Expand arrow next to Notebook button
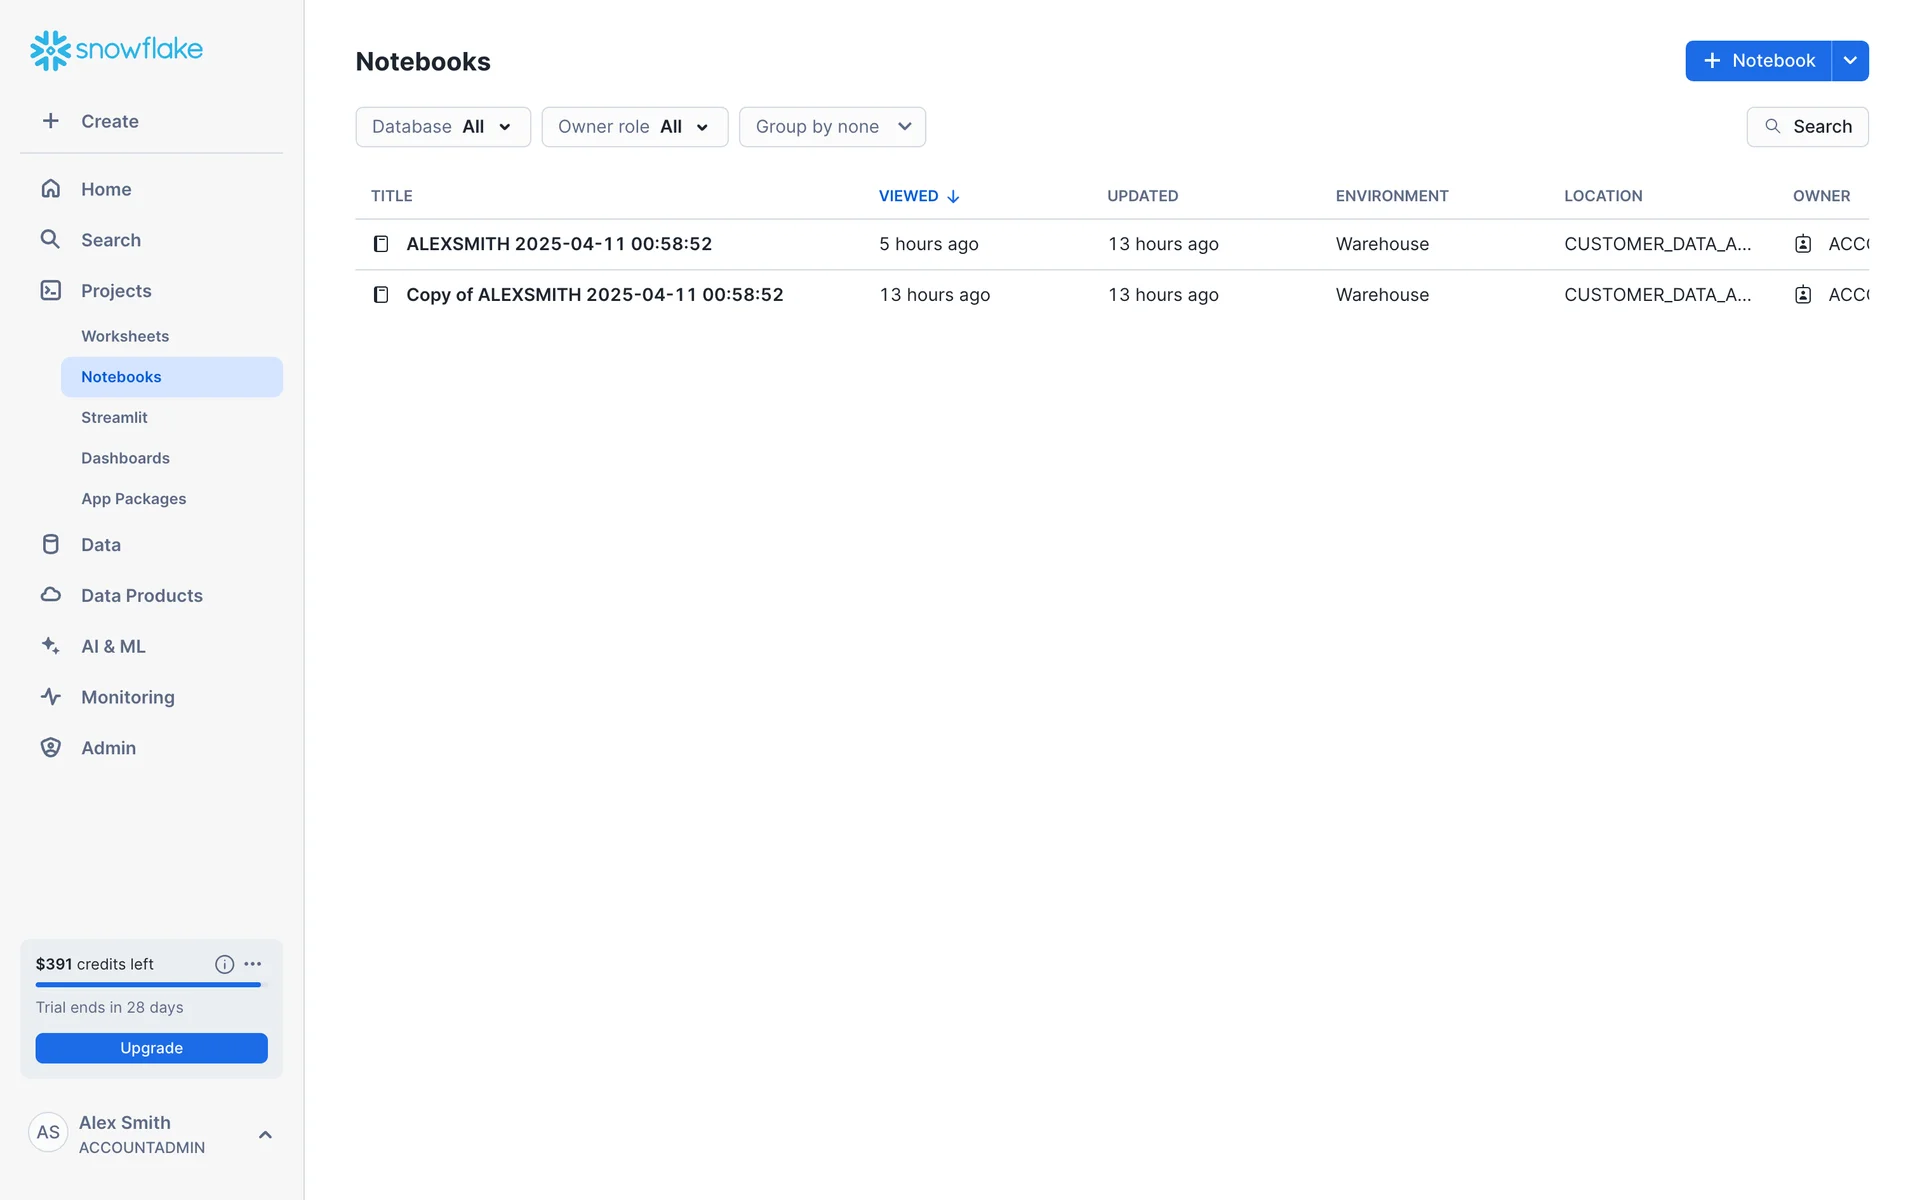 pos(1850,61)
